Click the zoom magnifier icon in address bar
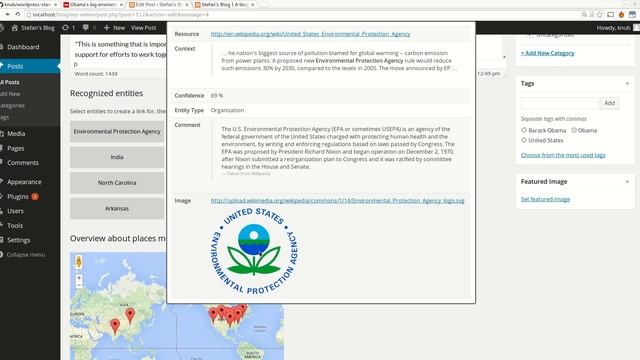Viewport: 640px width, 360px height. tap(584, 15)
